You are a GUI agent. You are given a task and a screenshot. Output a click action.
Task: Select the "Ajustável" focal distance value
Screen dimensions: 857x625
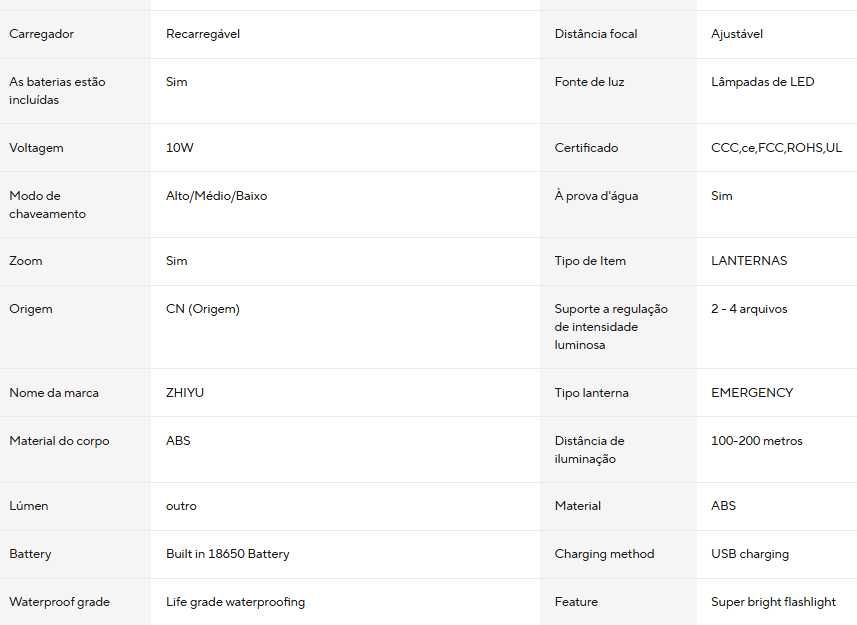(x=737, y=34)
